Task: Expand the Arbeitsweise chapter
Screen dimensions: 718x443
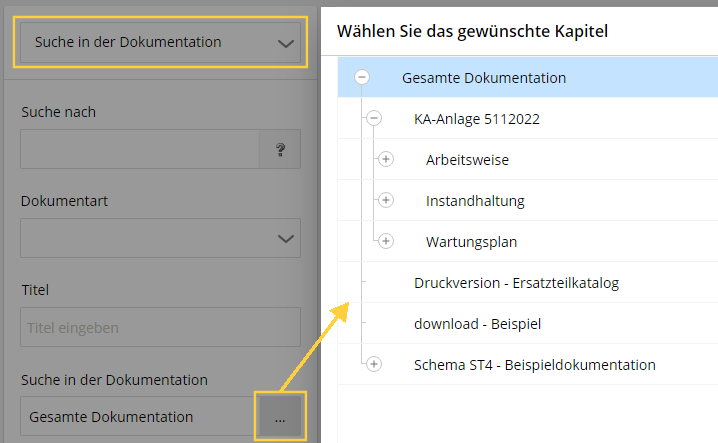Action: [386, 159]
